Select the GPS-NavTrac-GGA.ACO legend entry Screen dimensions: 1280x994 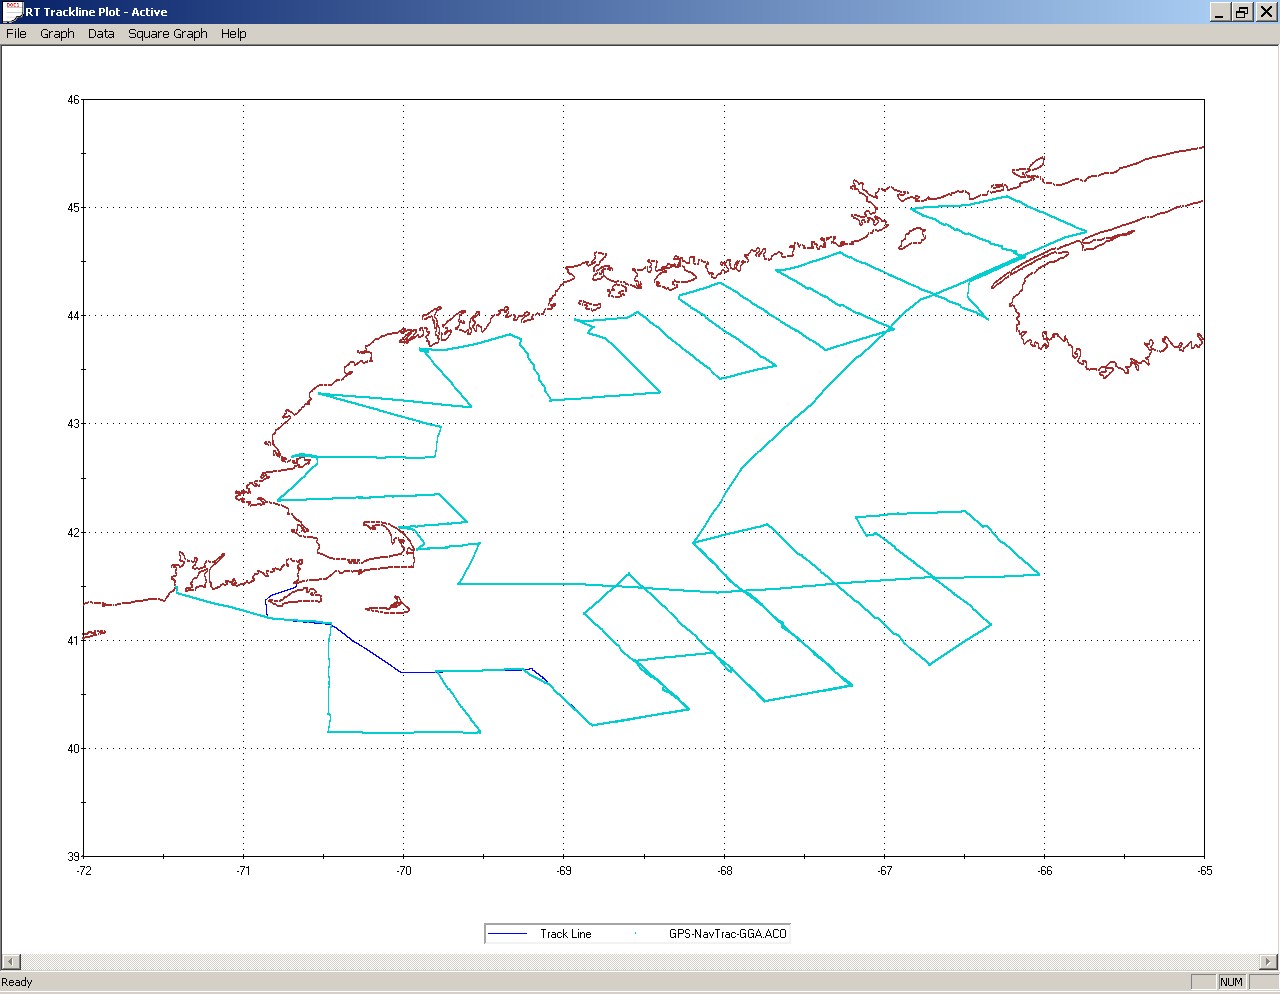point(727,934)
